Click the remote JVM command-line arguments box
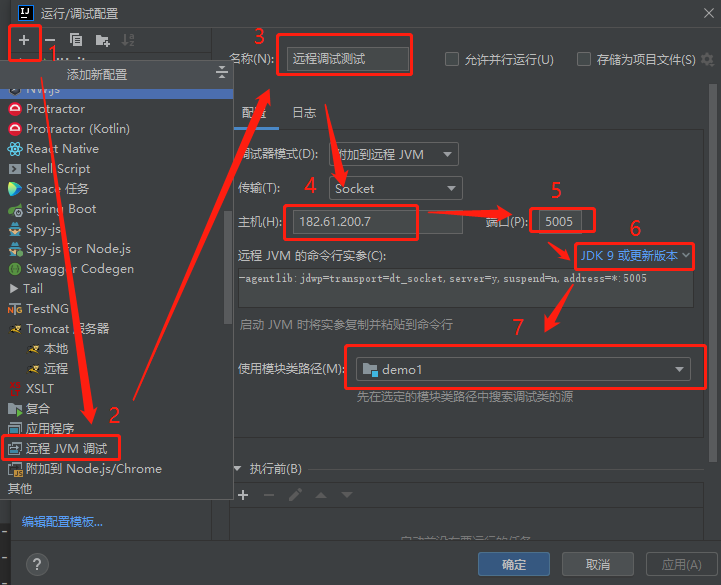Image resolution: width=721 pixels, height=585 pixels. click(x=465, y=288)
